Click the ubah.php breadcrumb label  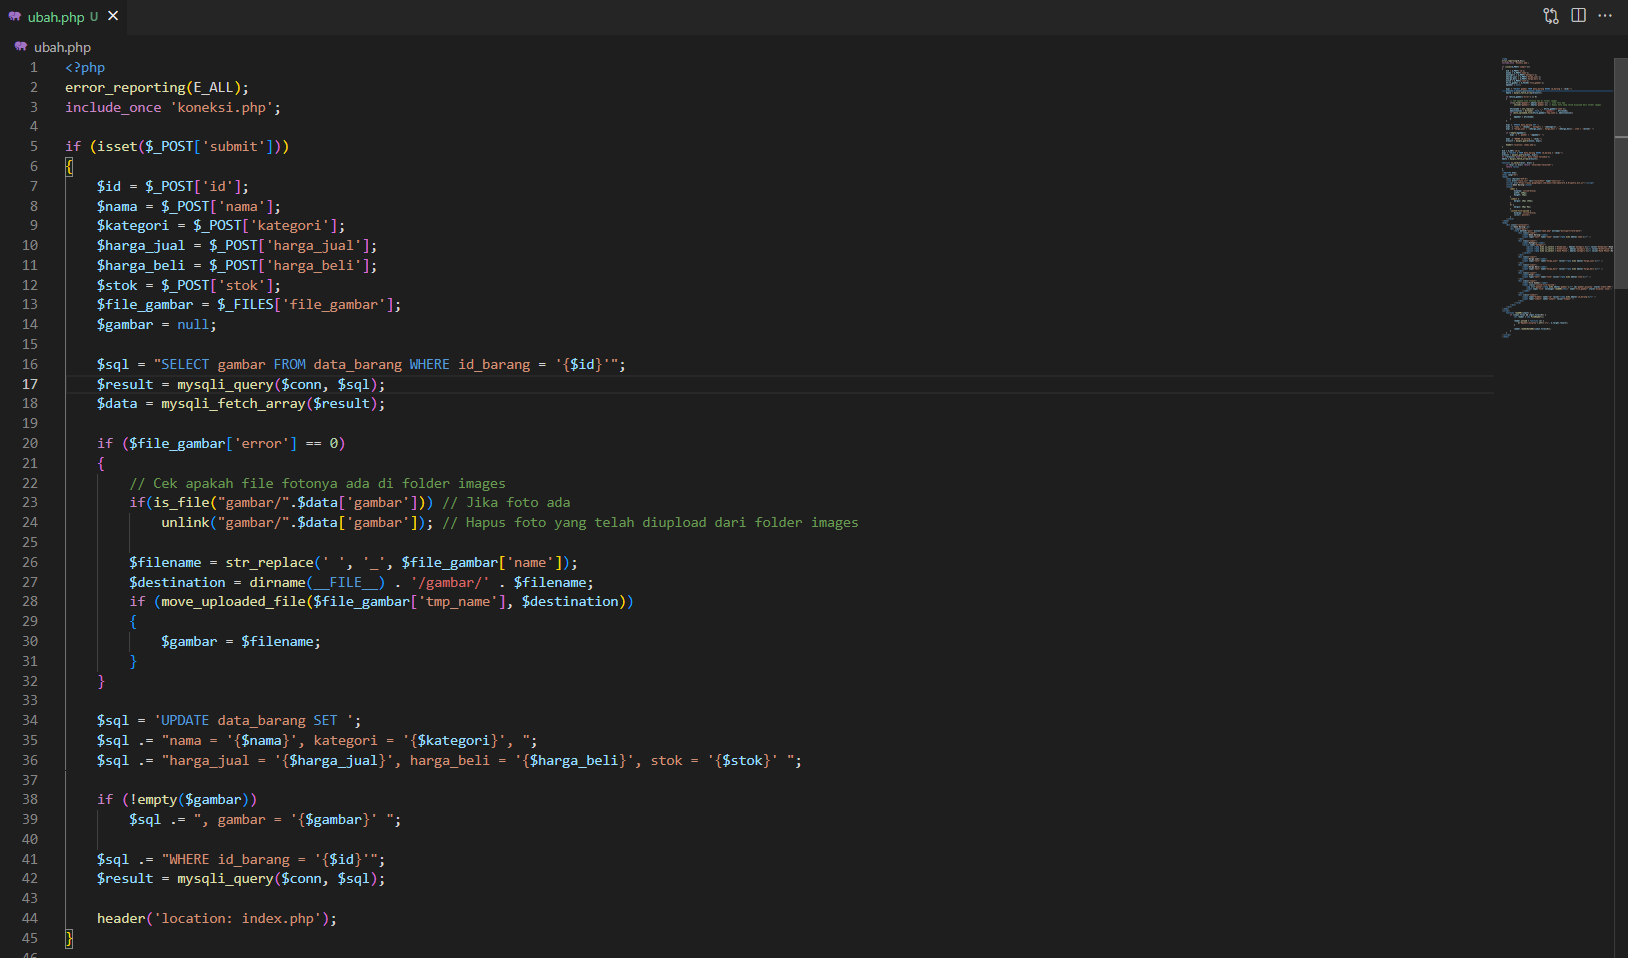click(62, 47)
